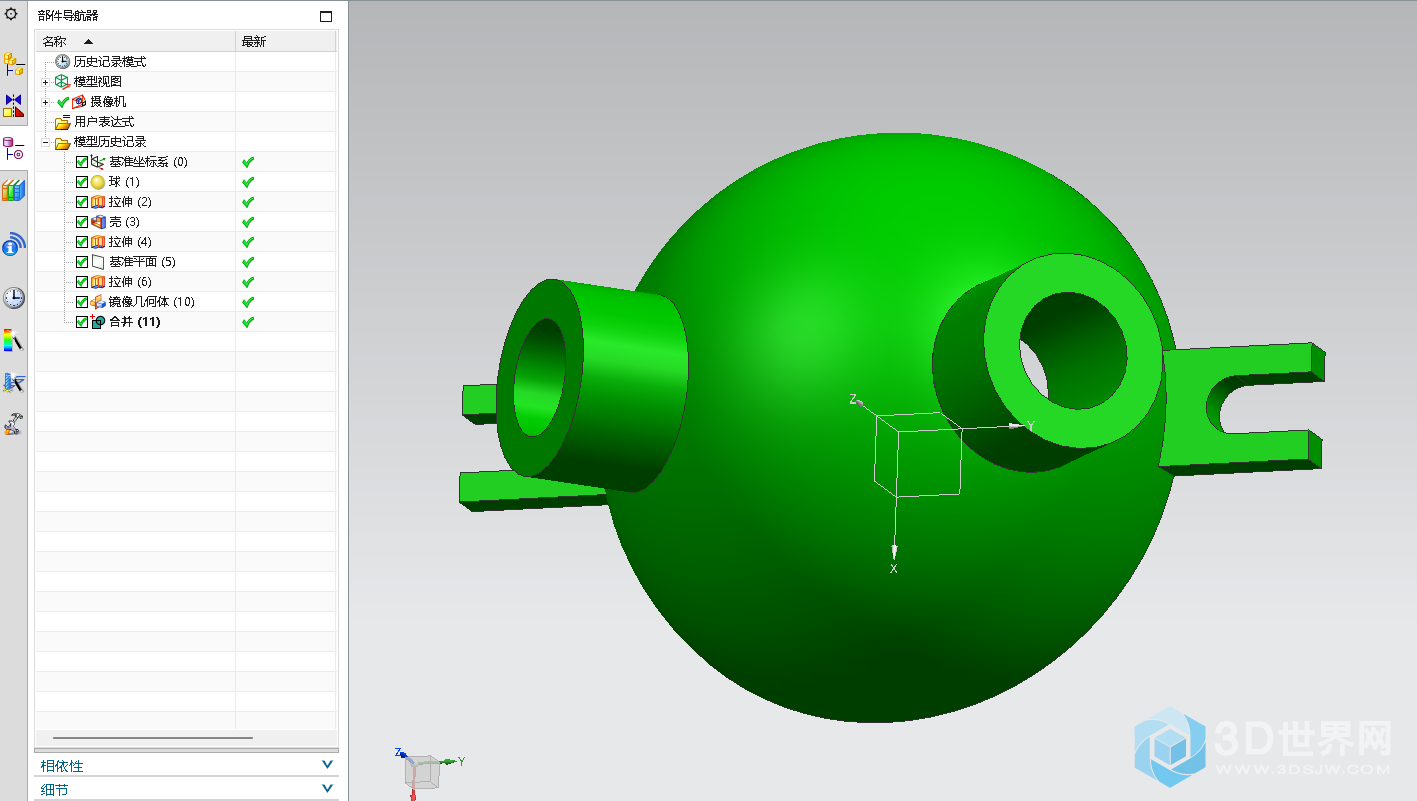Suppress 拉伸 (4) via its checkbox

point(82,242)
